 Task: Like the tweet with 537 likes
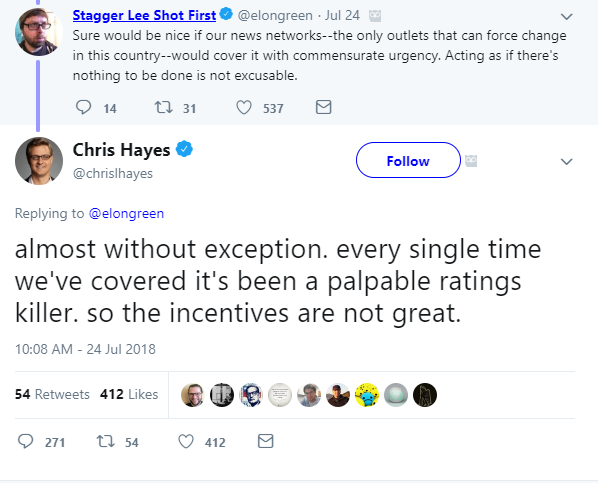pos(244,107)
